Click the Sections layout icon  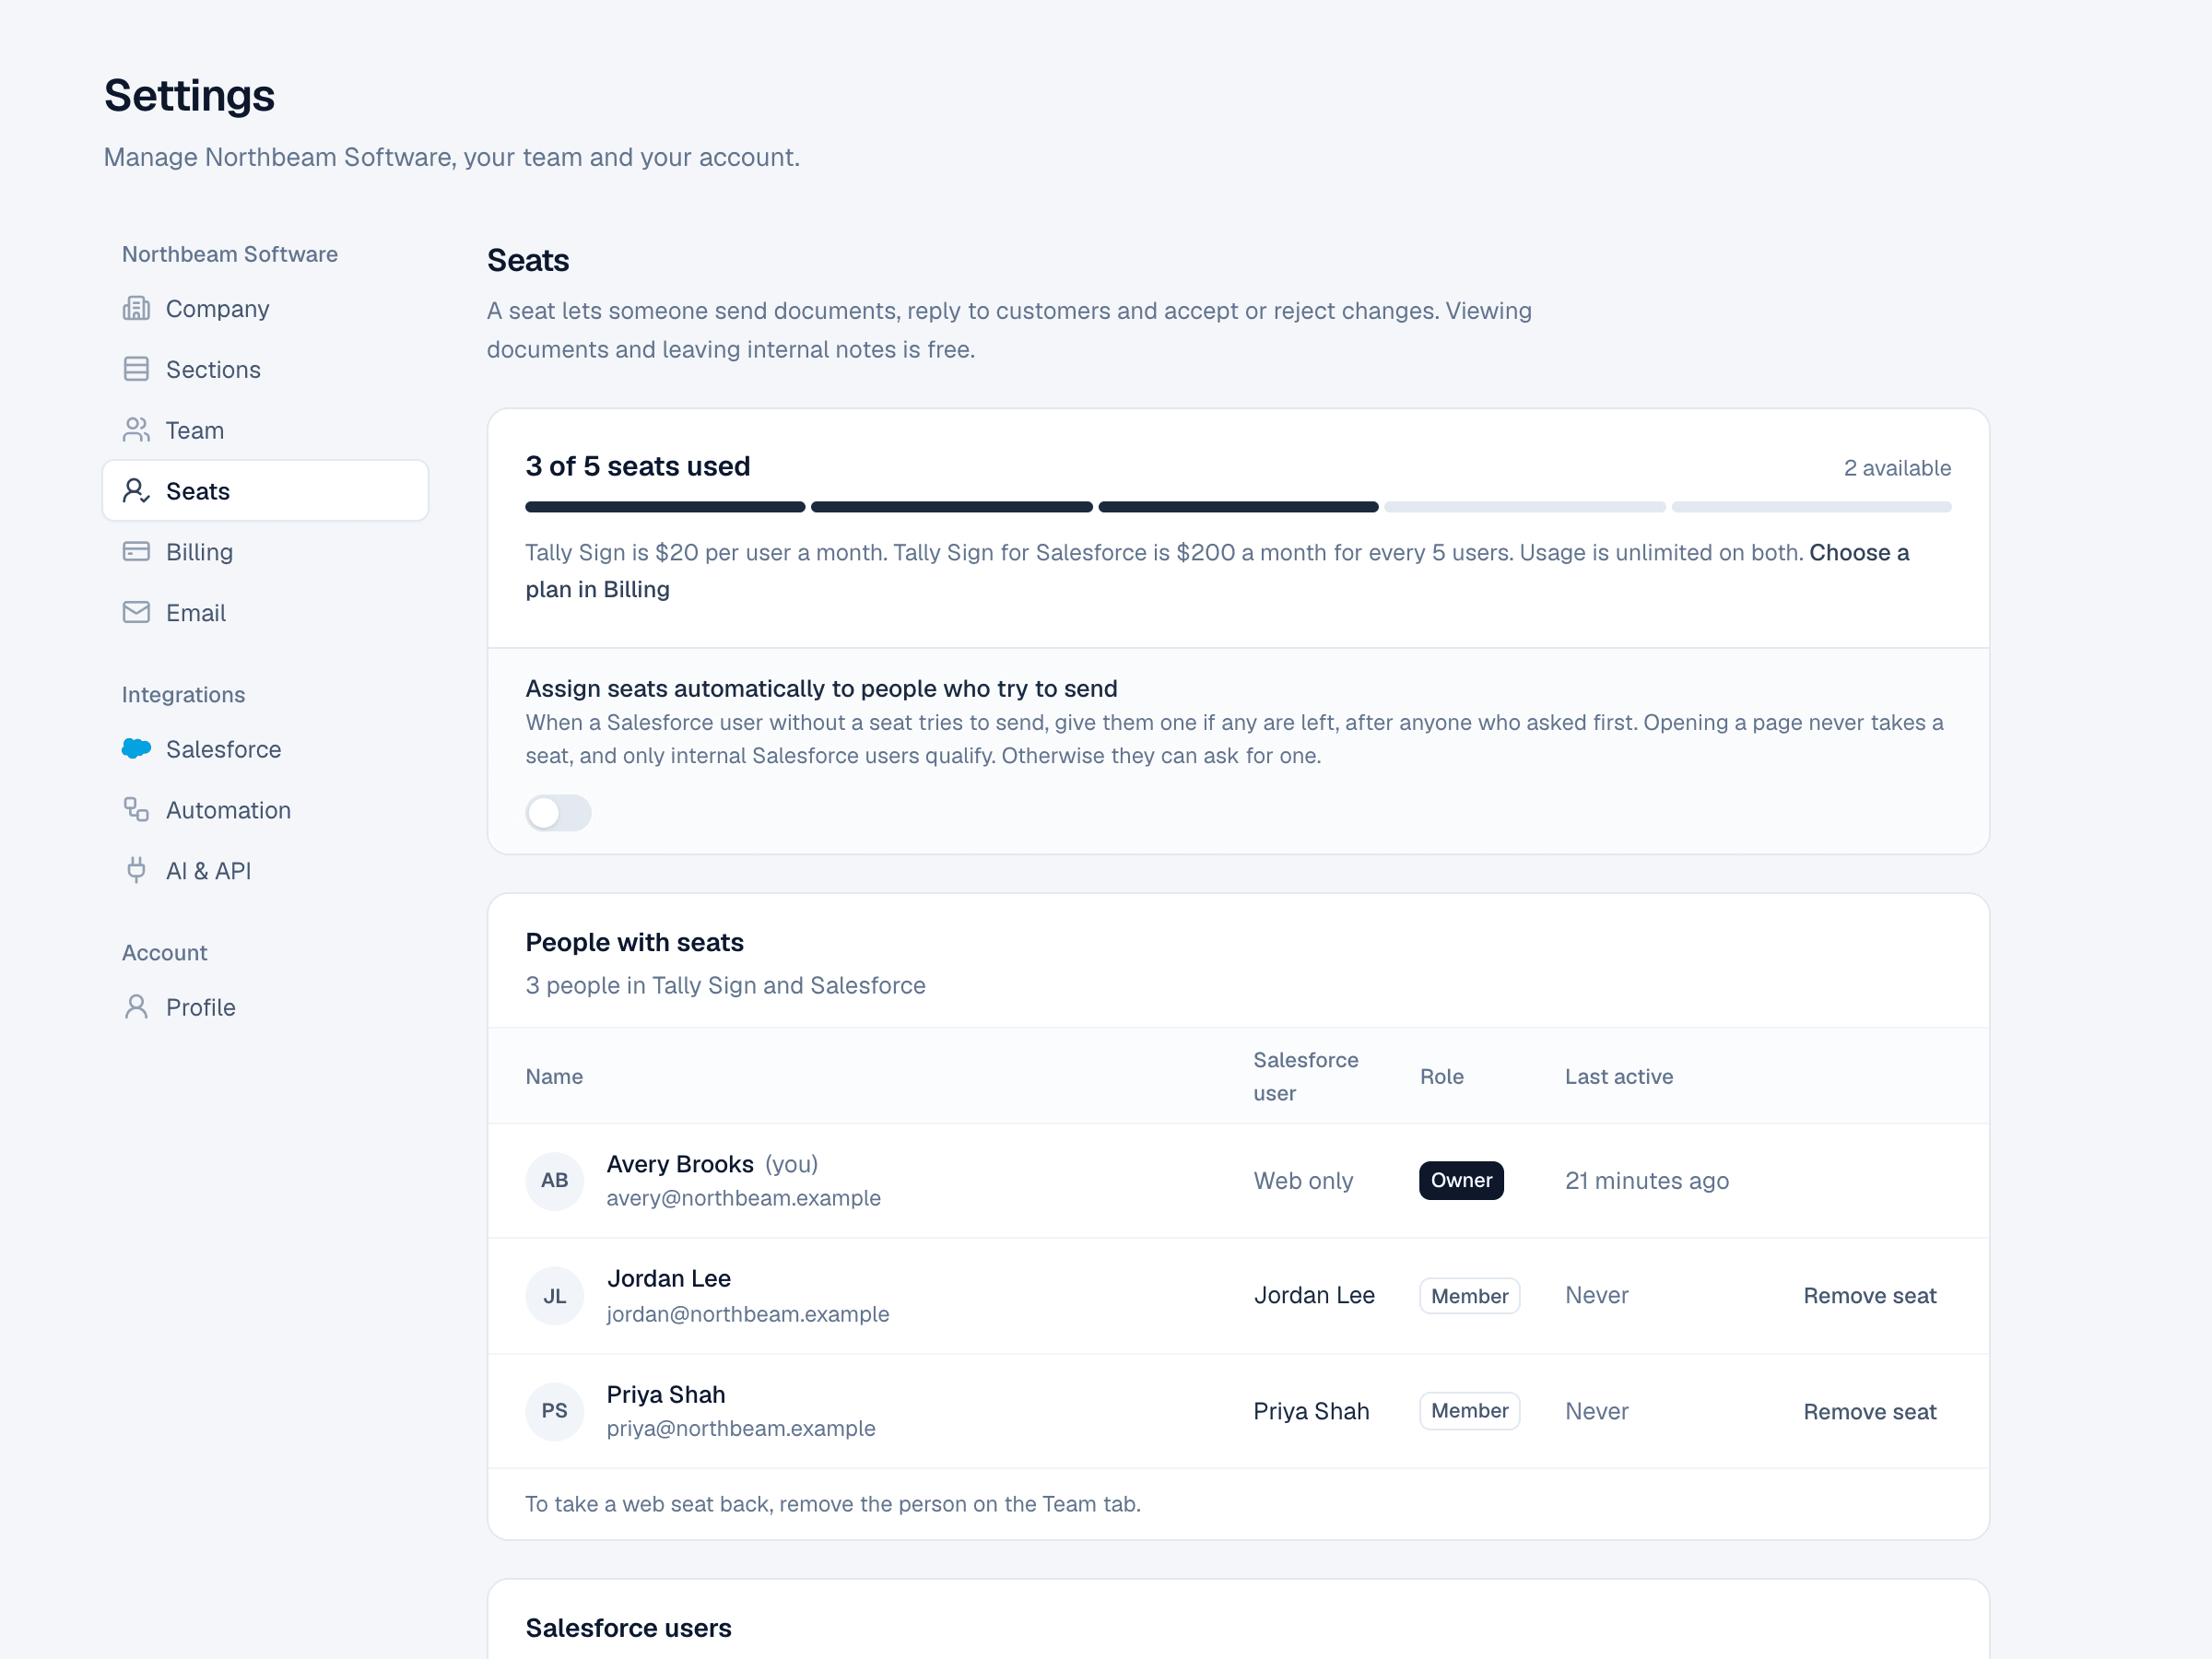click(136, 370)
